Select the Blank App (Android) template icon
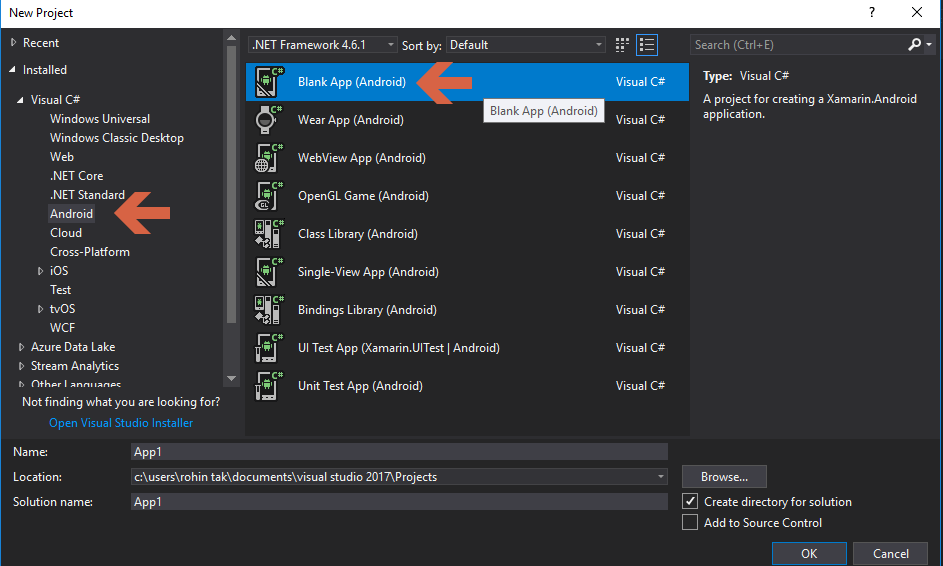This screenshot has width=943, height=566. pyautogui.click(x=268, y=82)
